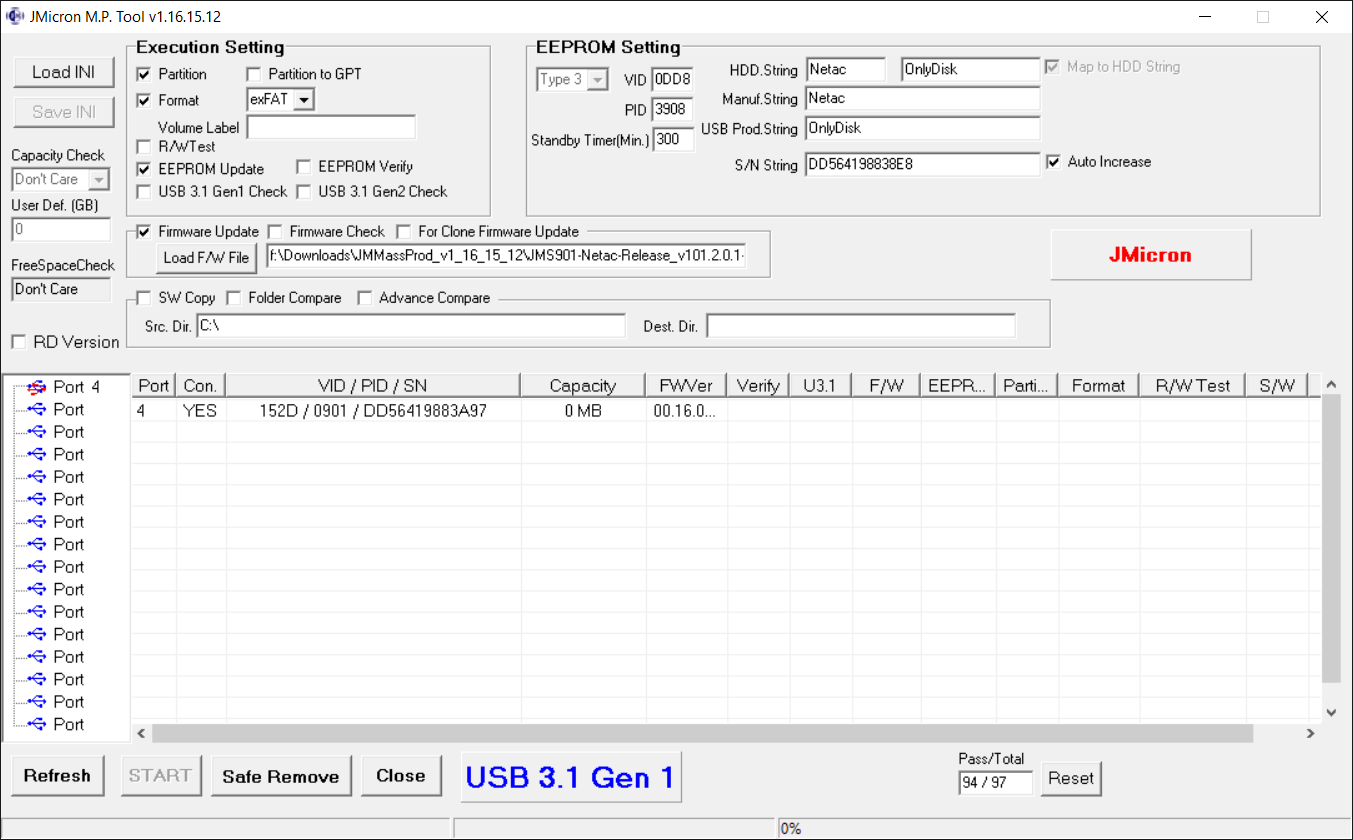Tick the Folder Compare checkbox
The image size is (1353, 840).
[234, 298]
